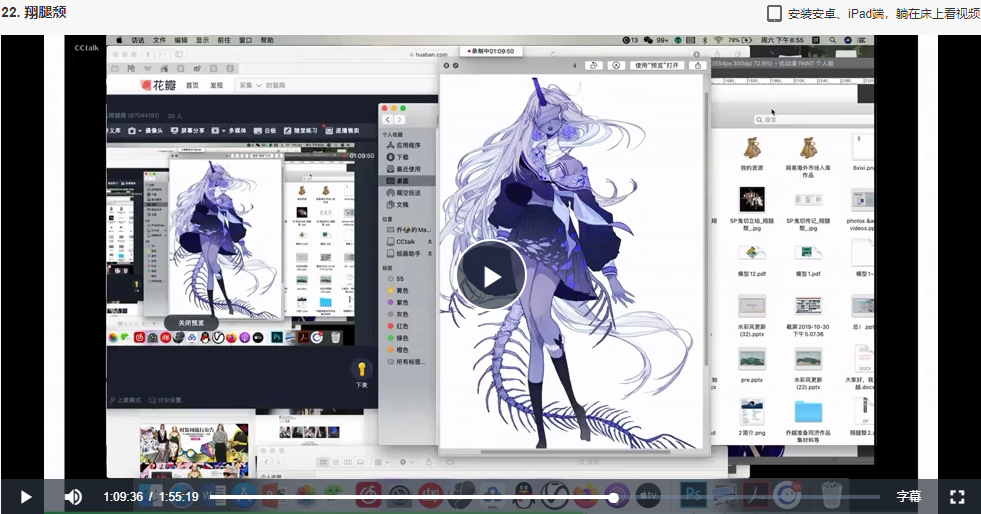Select the 绿色 tag

[402, 338]
